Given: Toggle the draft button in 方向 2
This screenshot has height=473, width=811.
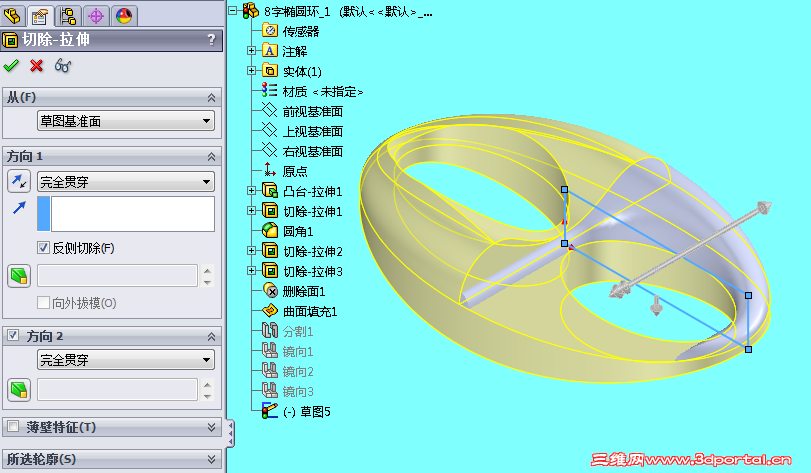Looking at the screenshot, I should [x=19, y=390].
